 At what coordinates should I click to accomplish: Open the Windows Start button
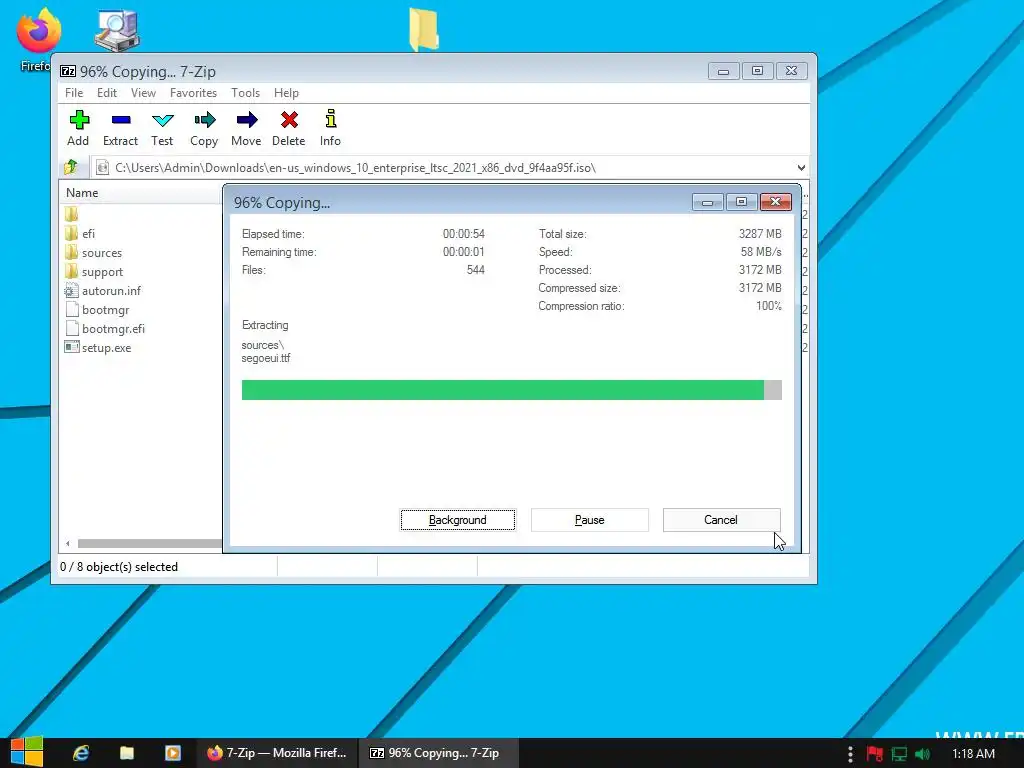click(x=26, y=753)
